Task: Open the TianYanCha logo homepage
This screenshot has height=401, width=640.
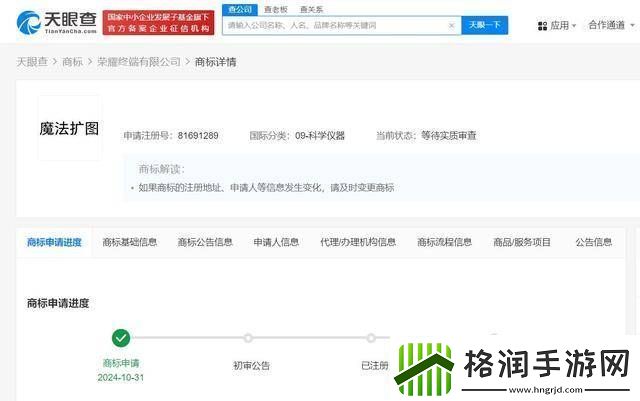Action: (57, 22)
